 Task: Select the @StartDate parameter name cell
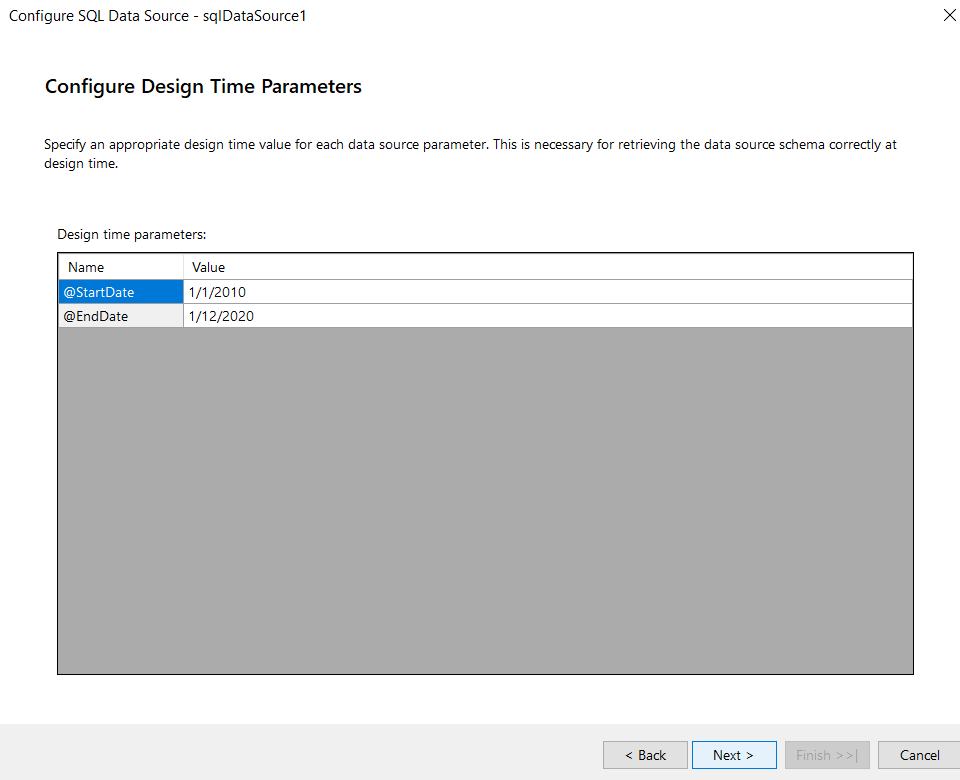click(x=120, y=292)
